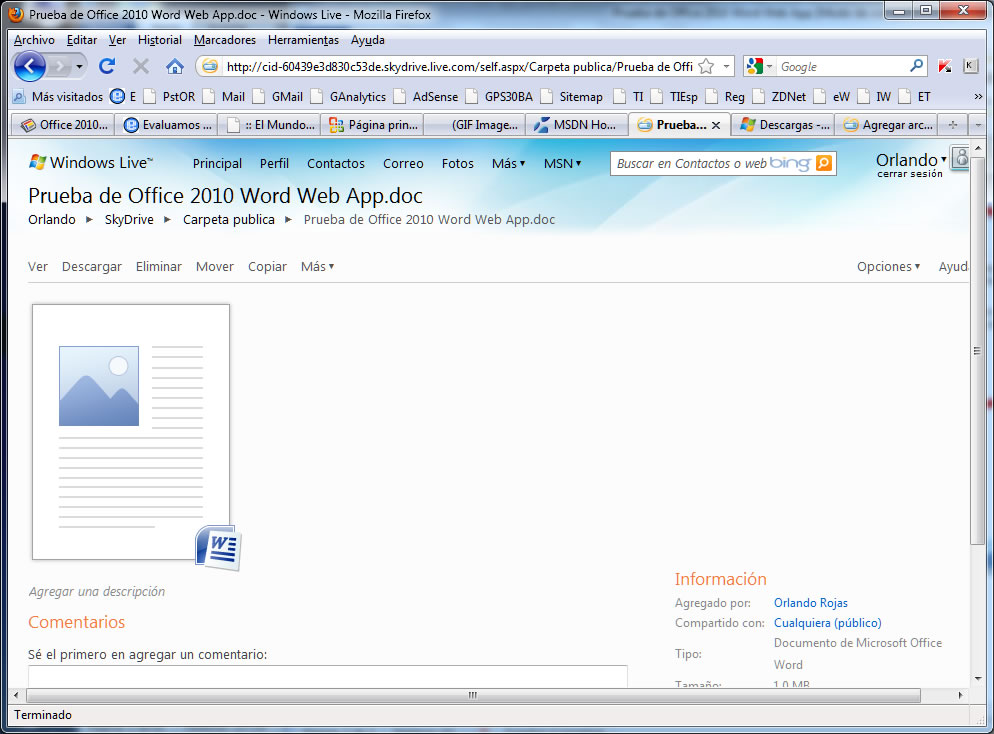Click the stop loading X icon
The image size is (994, 734).
141,66
